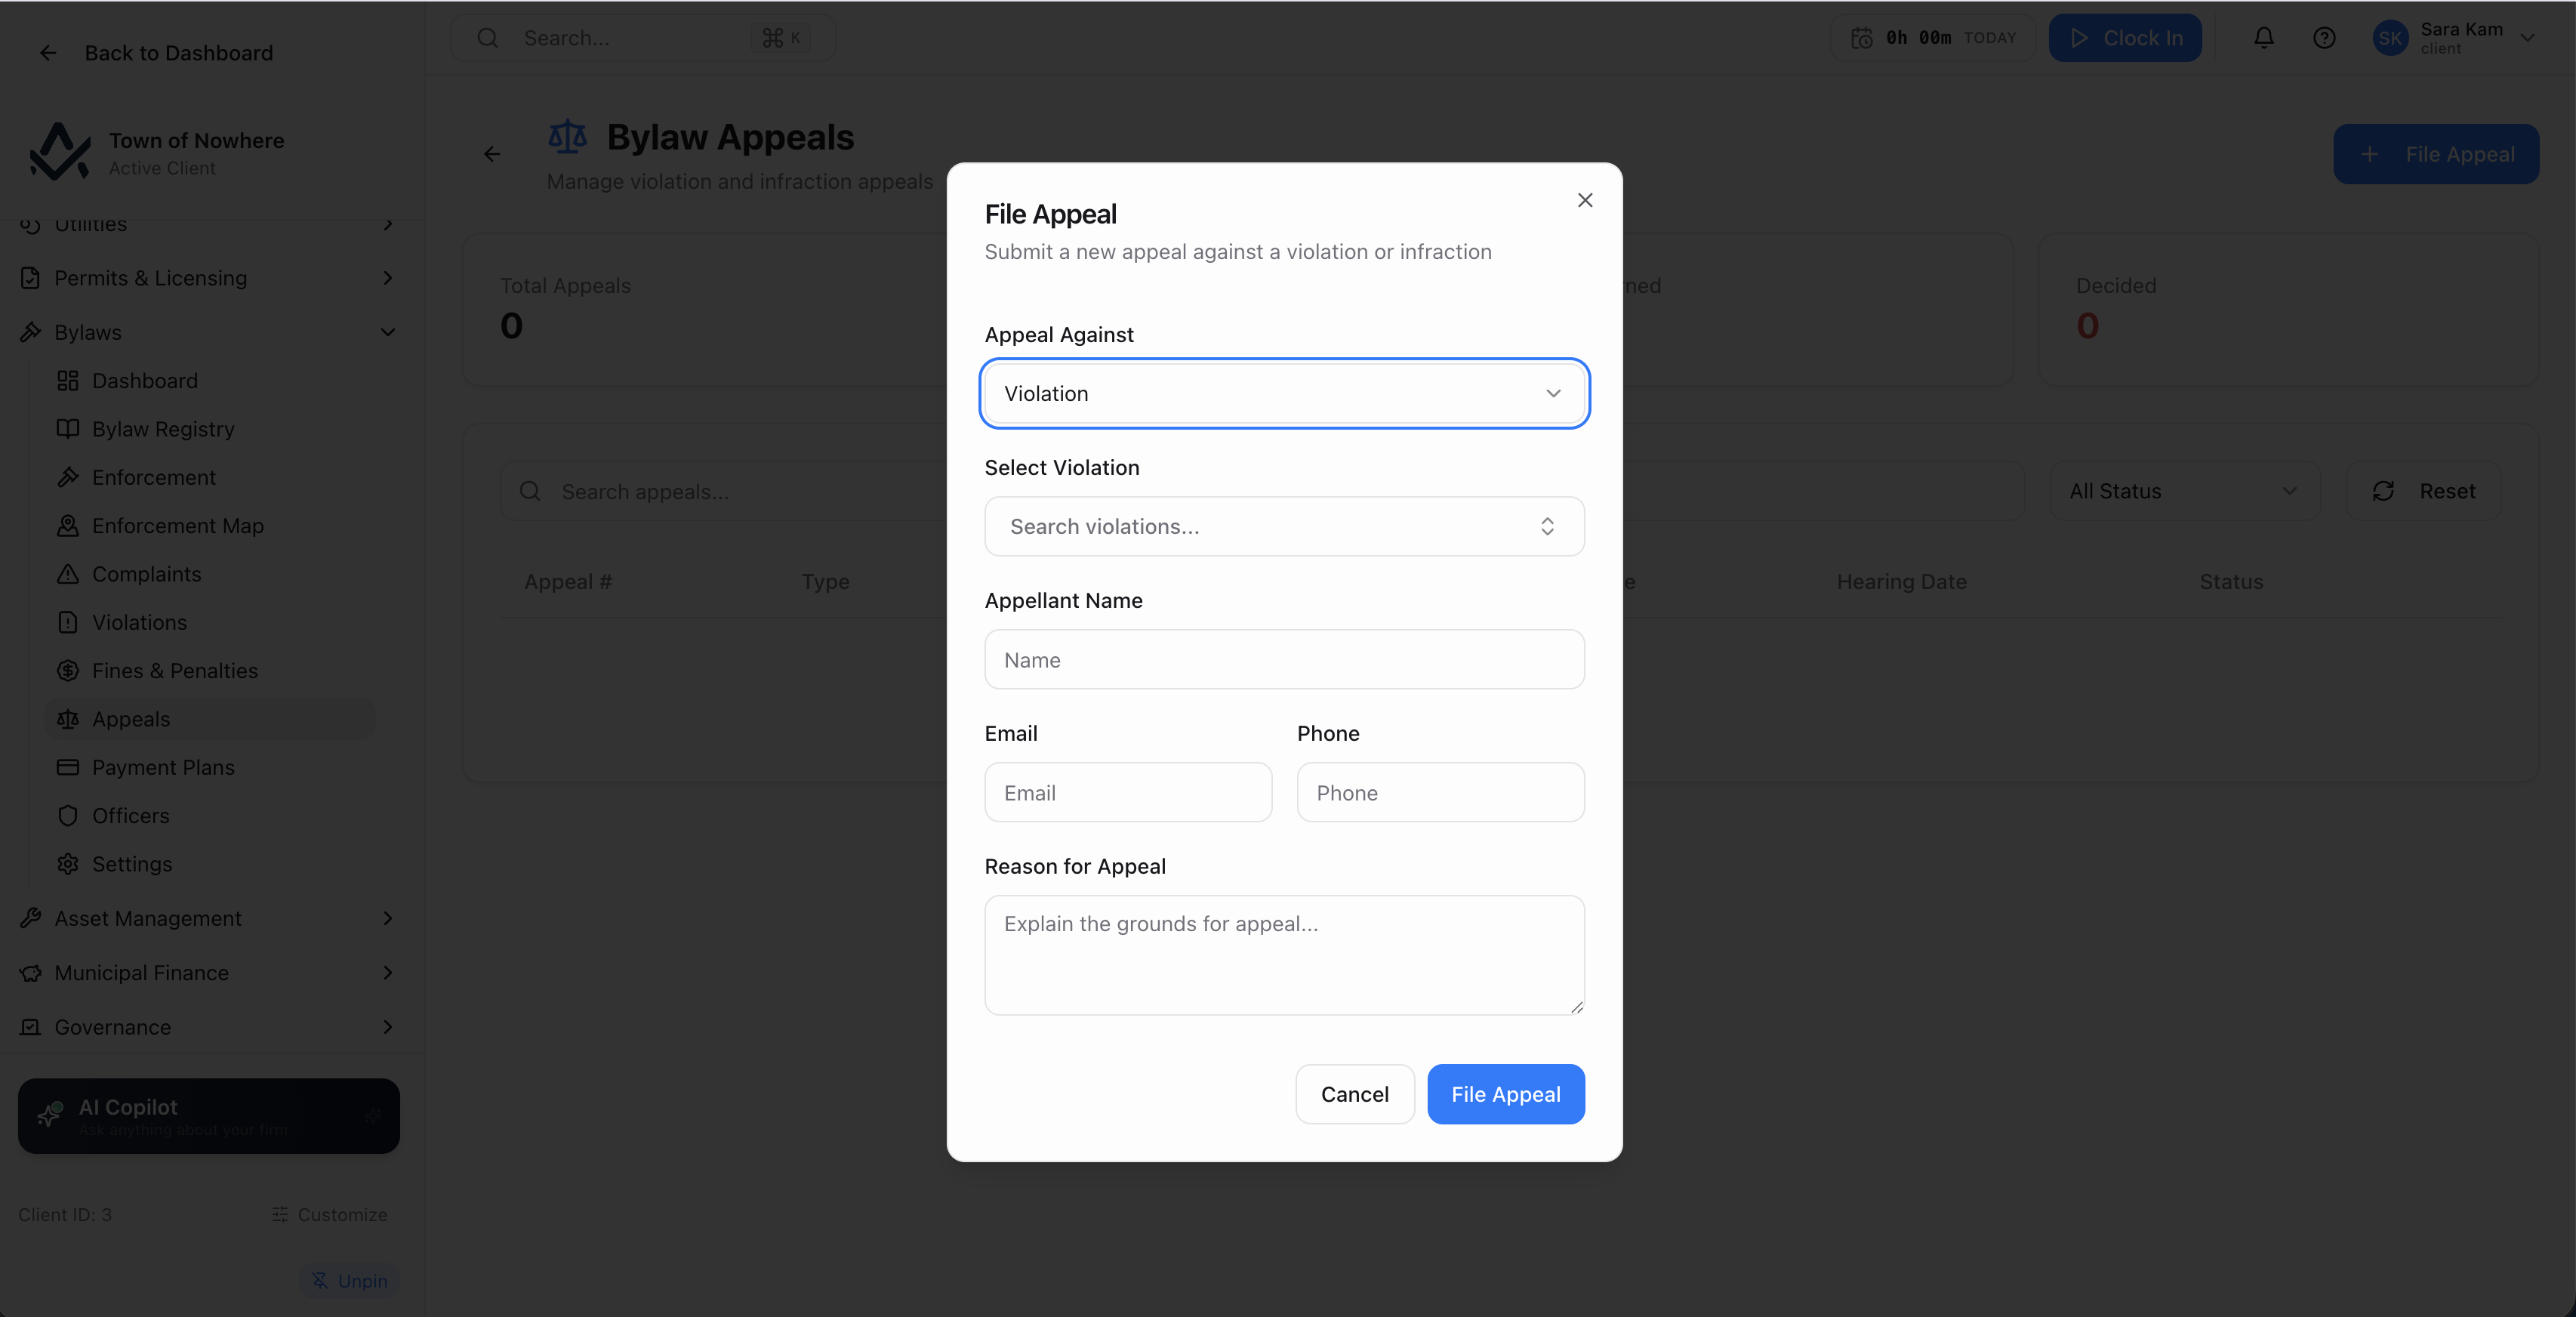Click the time tracker clock icon

point(1862,38)
